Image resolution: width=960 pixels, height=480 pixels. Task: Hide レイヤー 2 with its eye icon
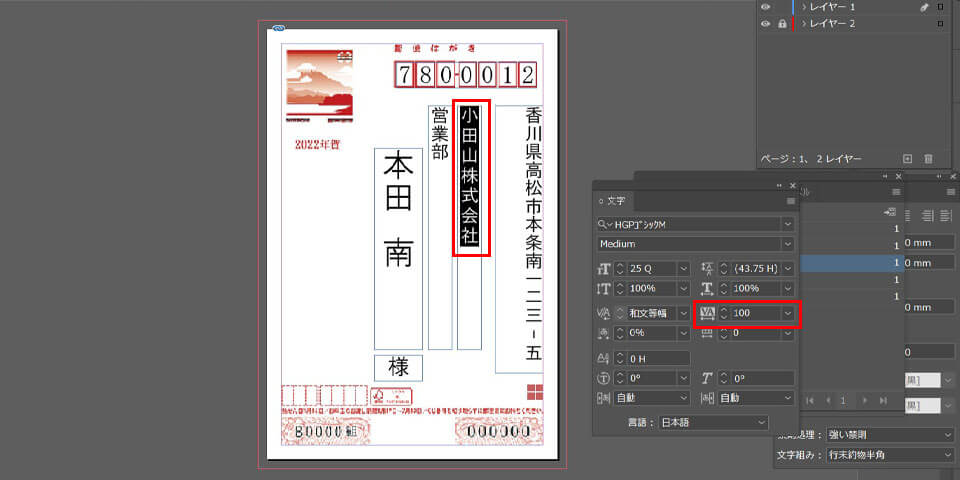pyautogui.click(x=766, y=23)
